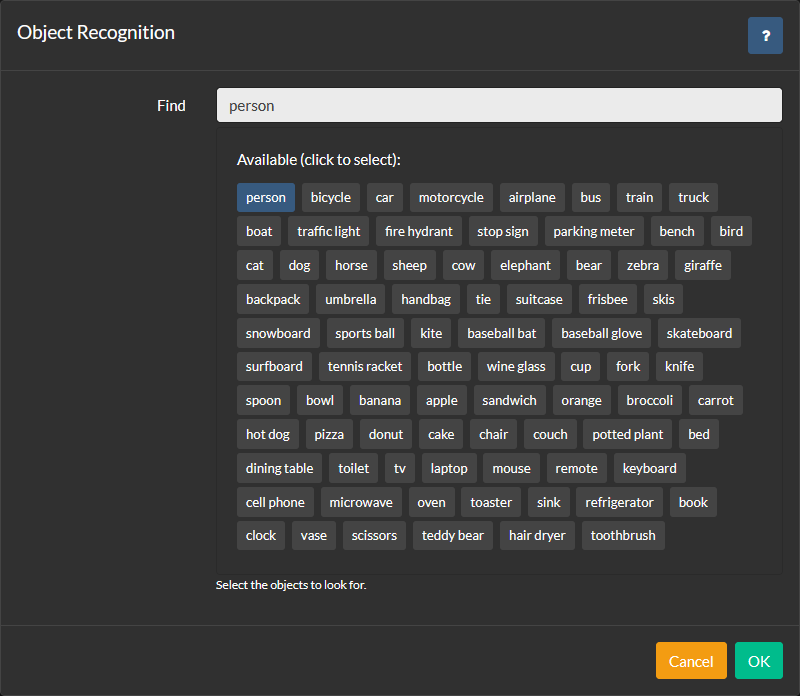Image resolution: width=800 pixels, height=696 pixels.
Task: Pick the baseball glove tag
Action: coord(602,333)
